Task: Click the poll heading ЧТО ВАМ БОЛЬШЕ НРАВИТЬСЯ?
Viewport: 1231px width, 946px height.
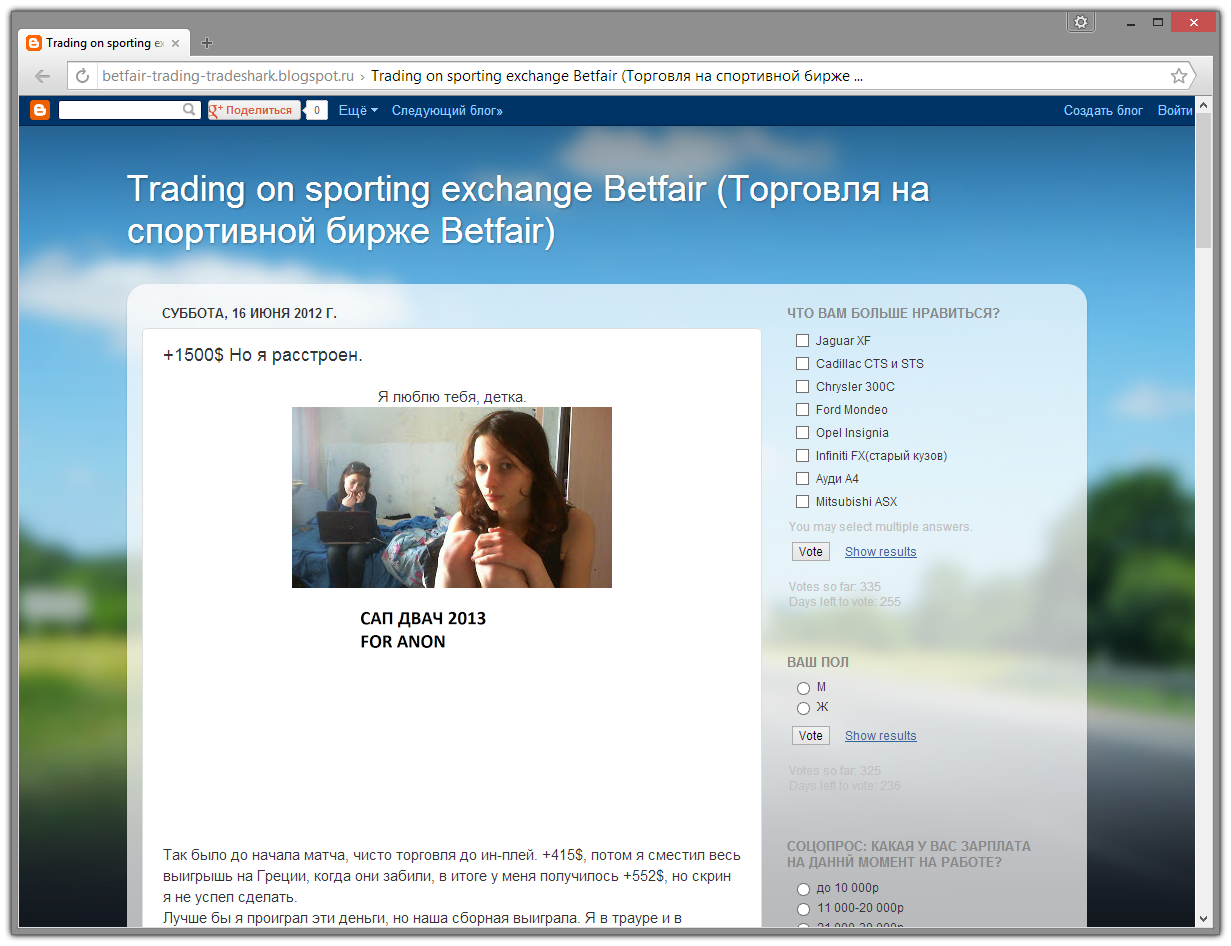Action: (893, 313)
